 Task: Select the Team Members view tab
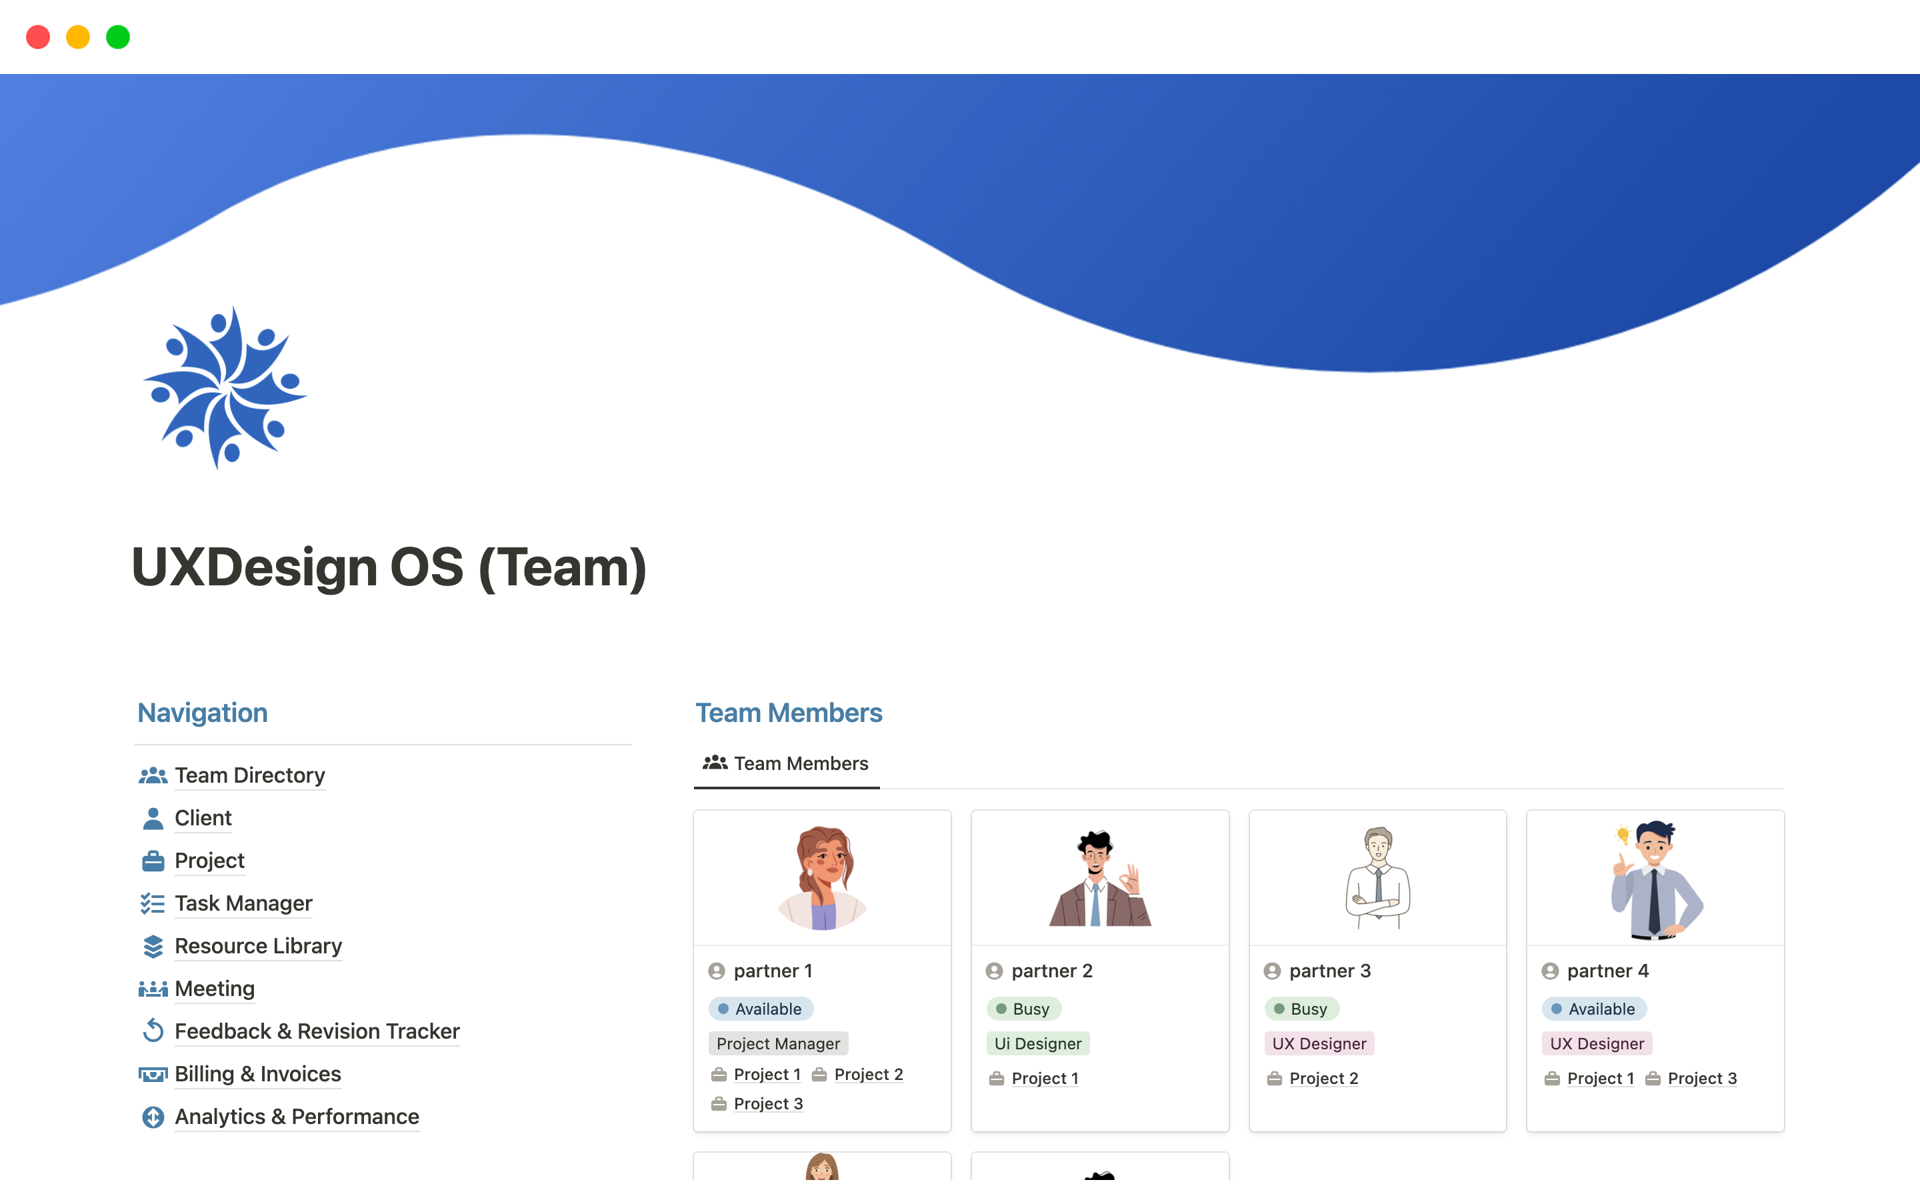786,764
